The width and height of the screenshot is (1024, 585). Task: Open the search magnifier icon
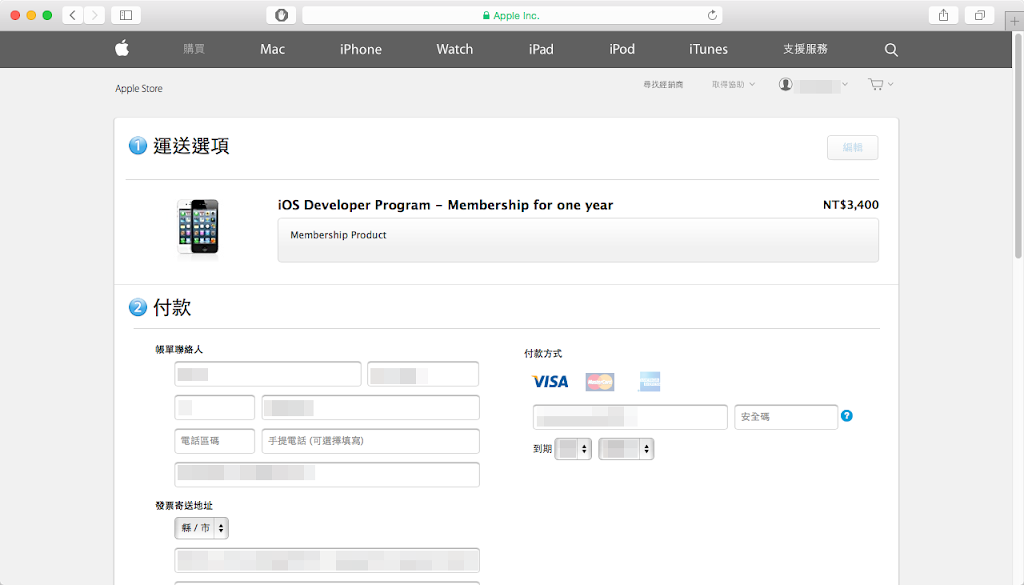tap(891, 50)
